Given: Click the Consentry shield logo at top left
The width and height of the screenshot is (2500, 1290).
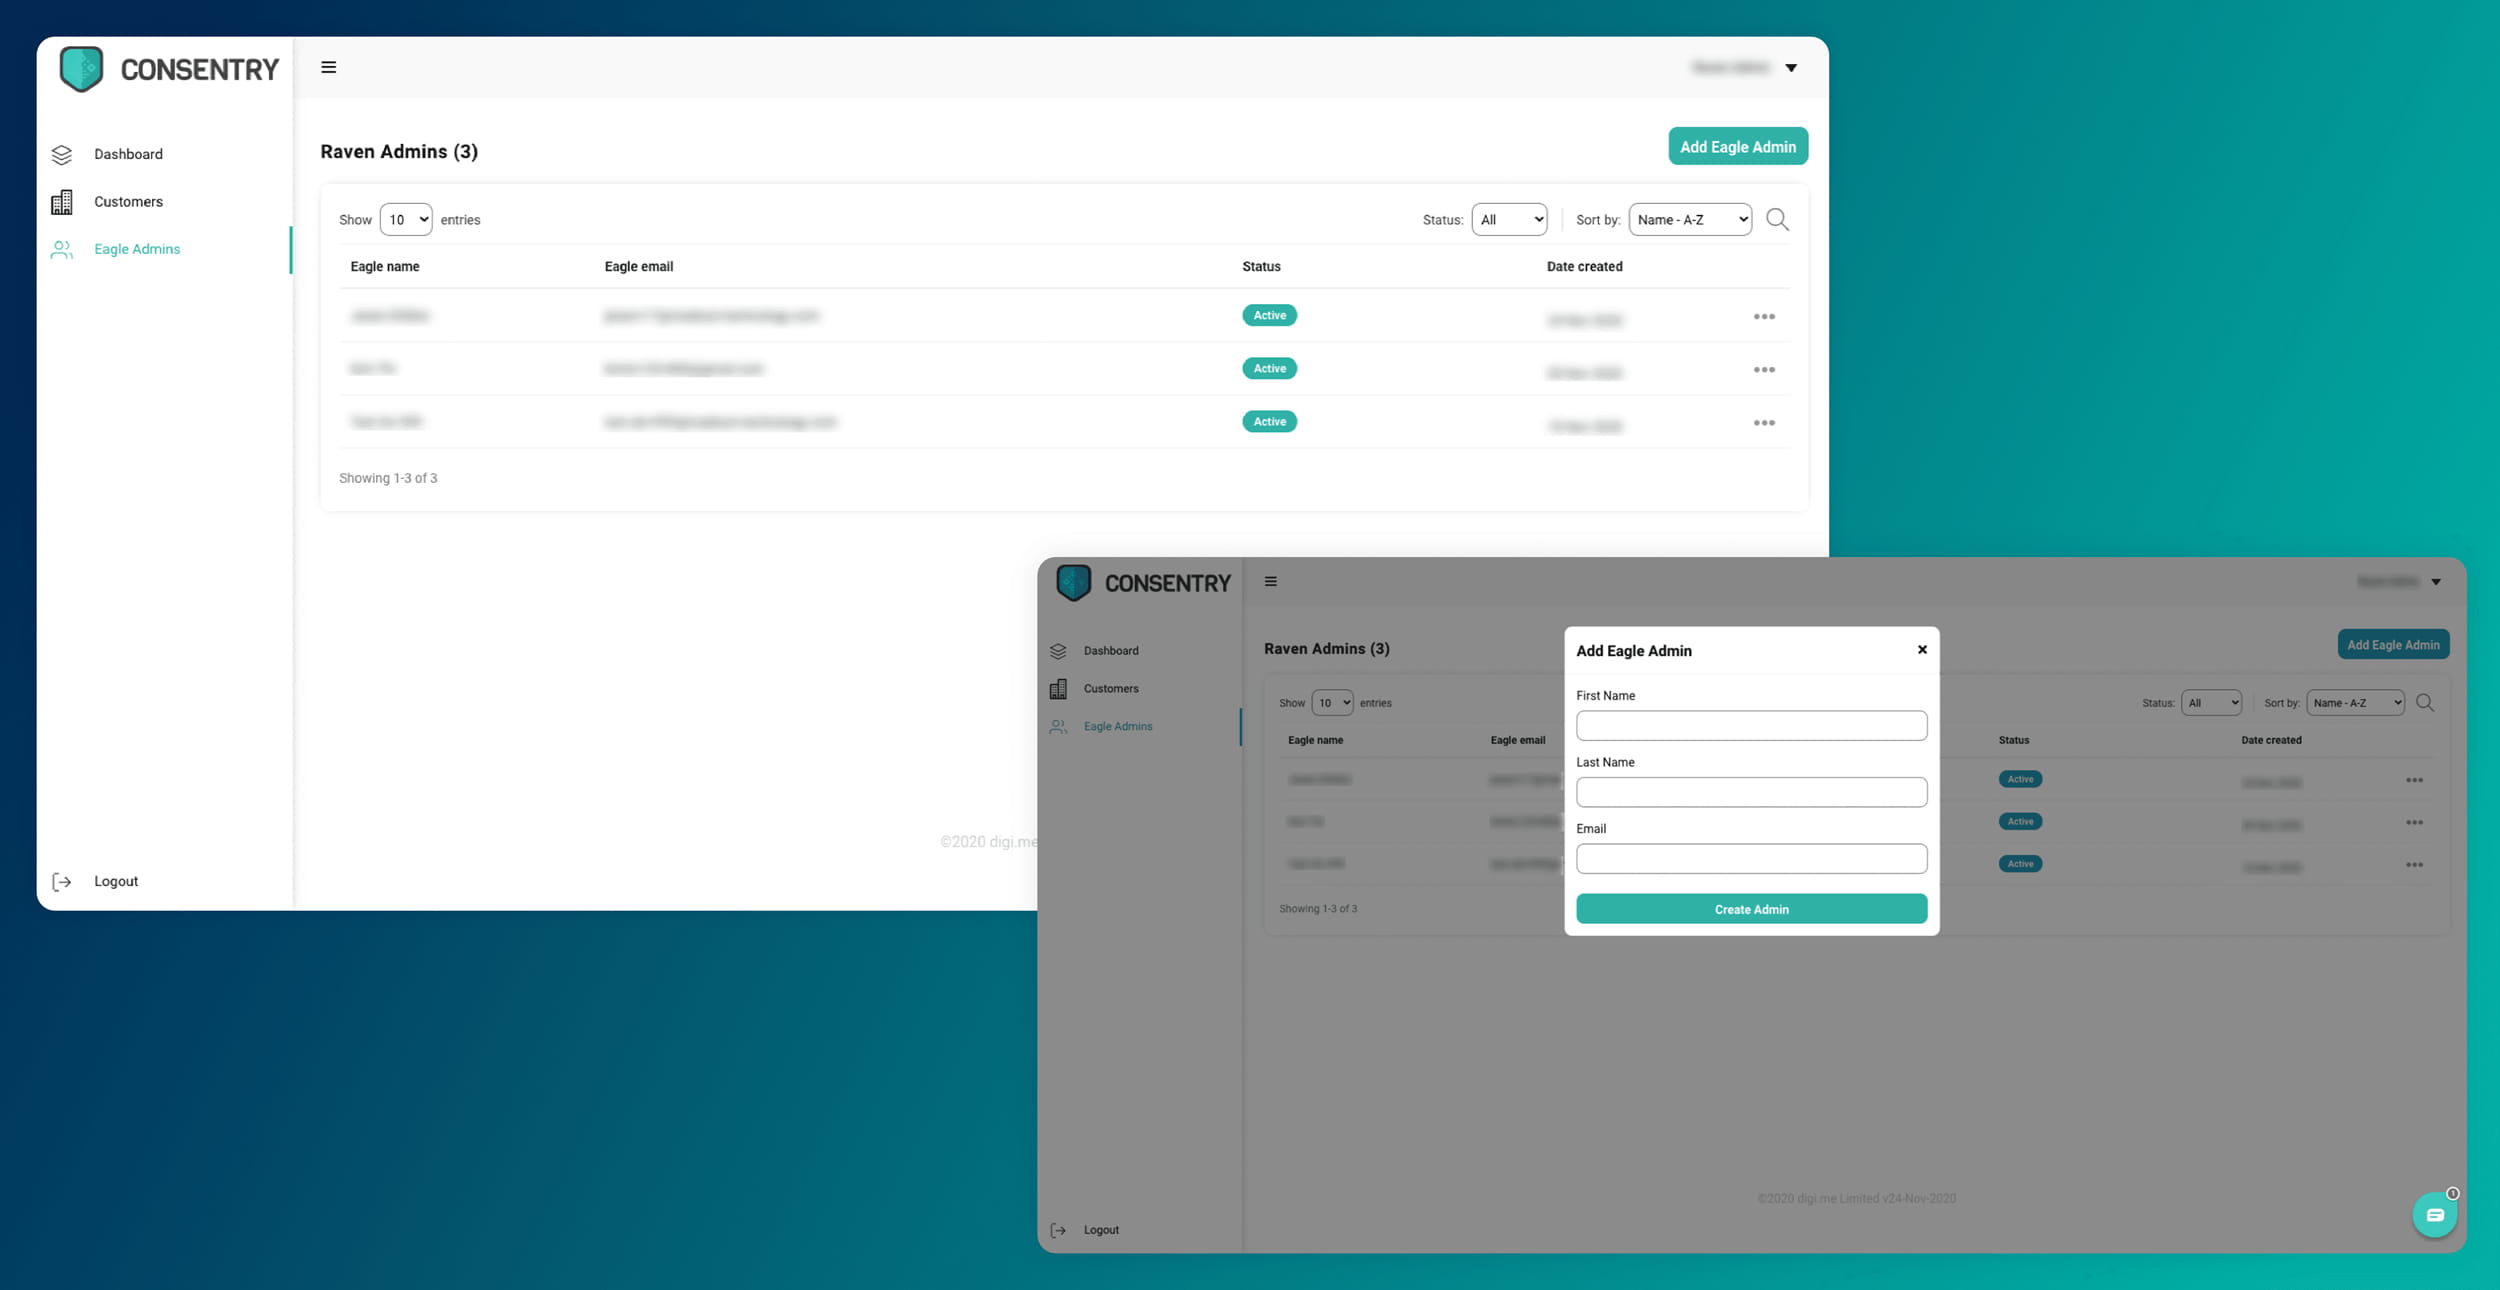Looking at the screenshot, I should pos(82,69).
